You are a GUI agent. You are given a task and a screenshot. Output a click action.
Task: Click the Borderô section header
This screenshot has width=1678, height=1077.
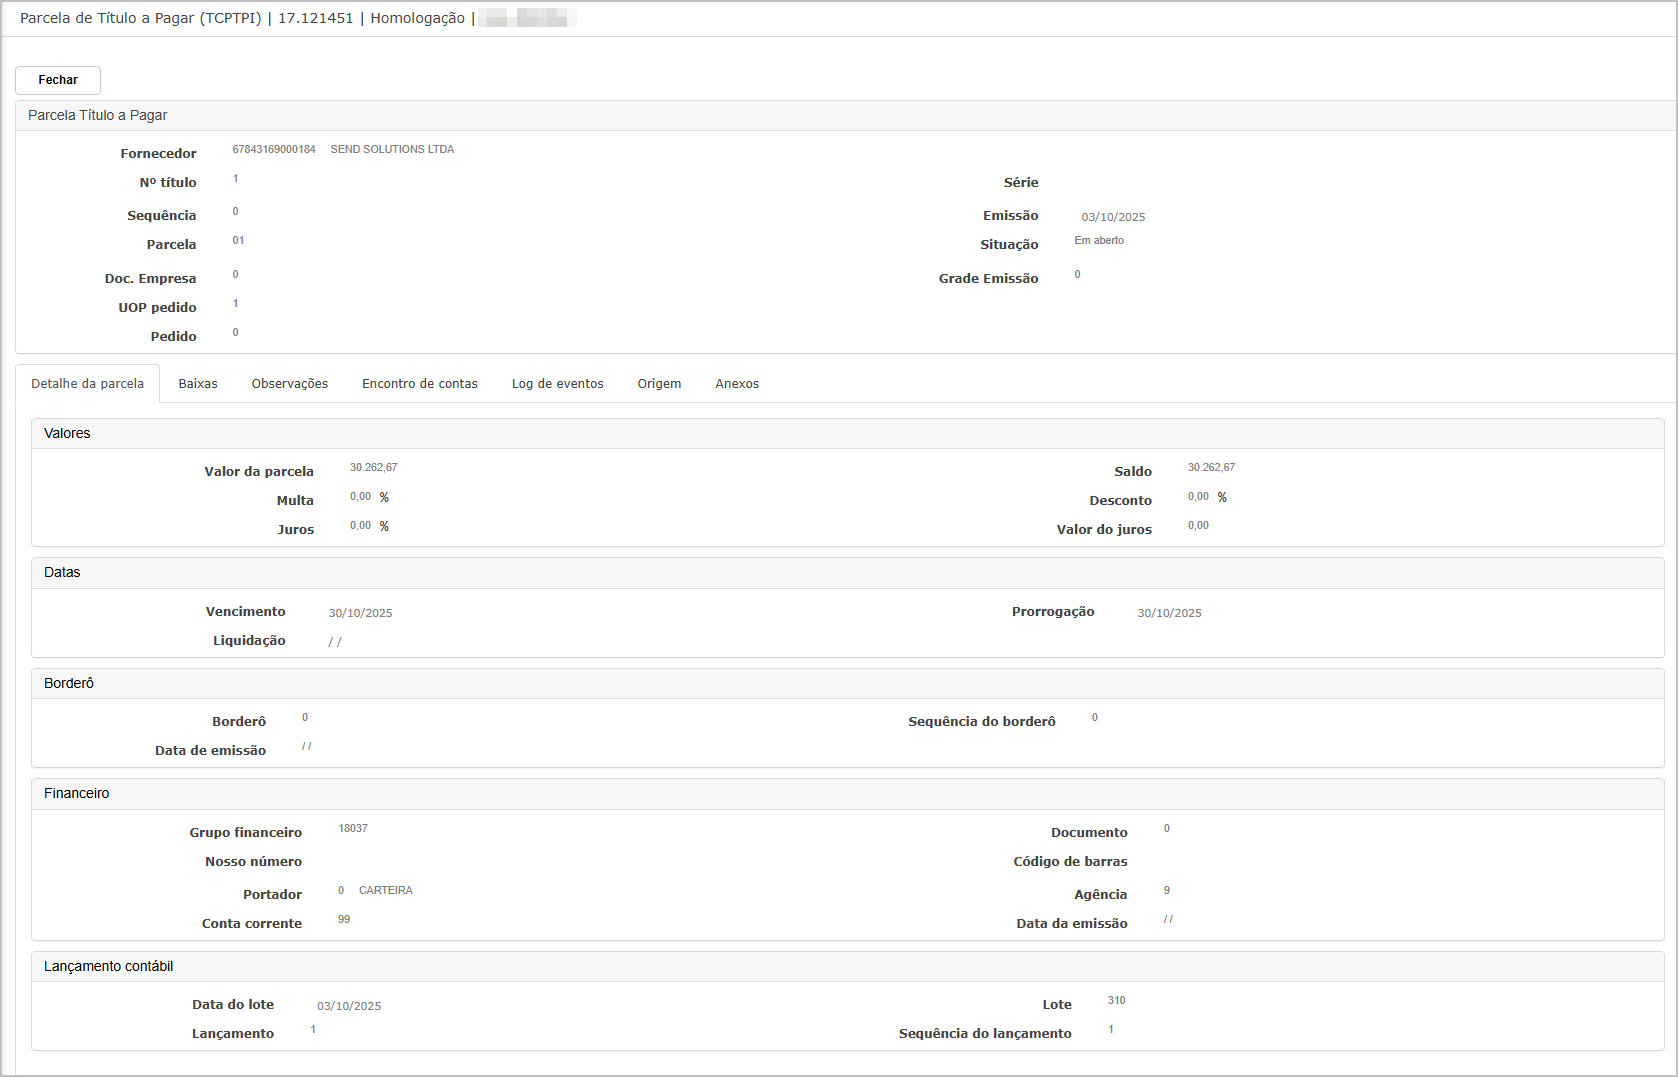pyautogui.click(x=69, y=684)
